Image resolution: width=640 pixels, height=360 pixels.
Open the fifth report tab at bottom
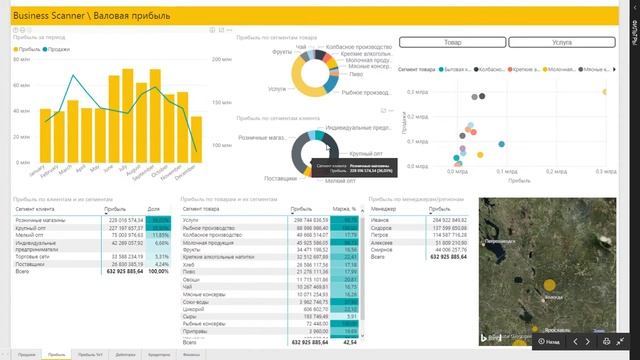159,355
